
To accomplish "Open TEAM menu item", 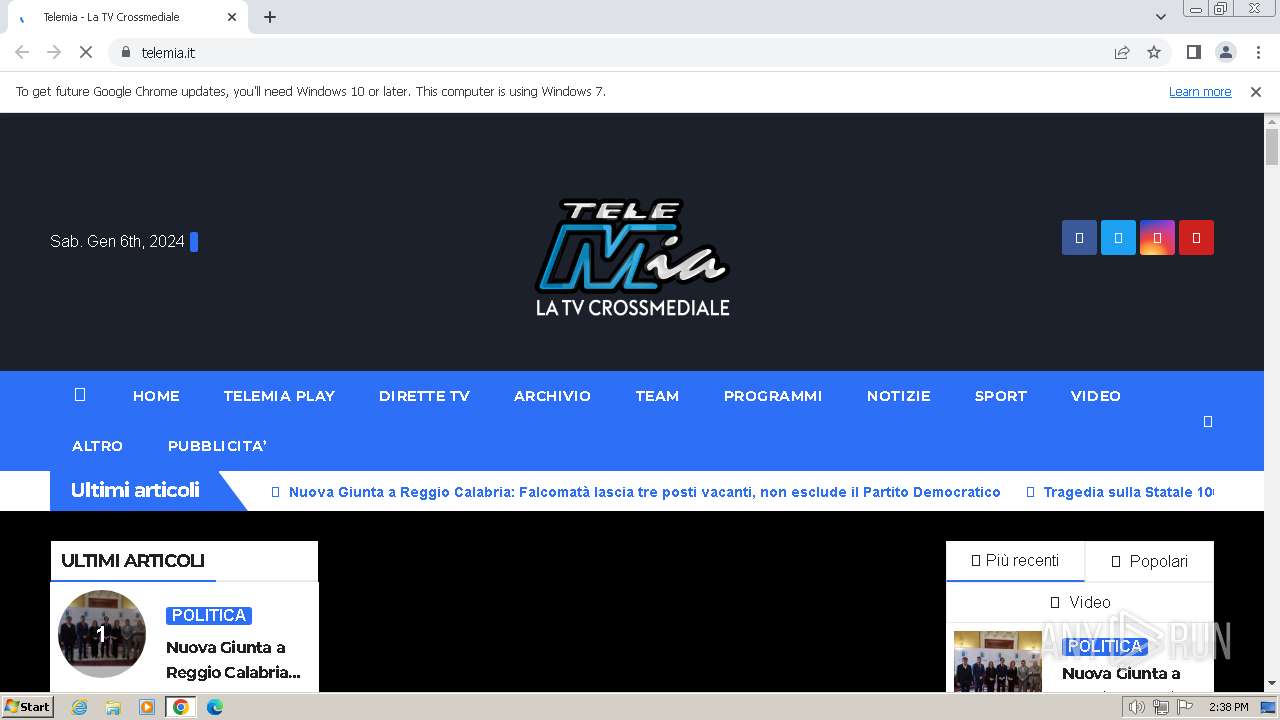I will [x=657, y=396].
